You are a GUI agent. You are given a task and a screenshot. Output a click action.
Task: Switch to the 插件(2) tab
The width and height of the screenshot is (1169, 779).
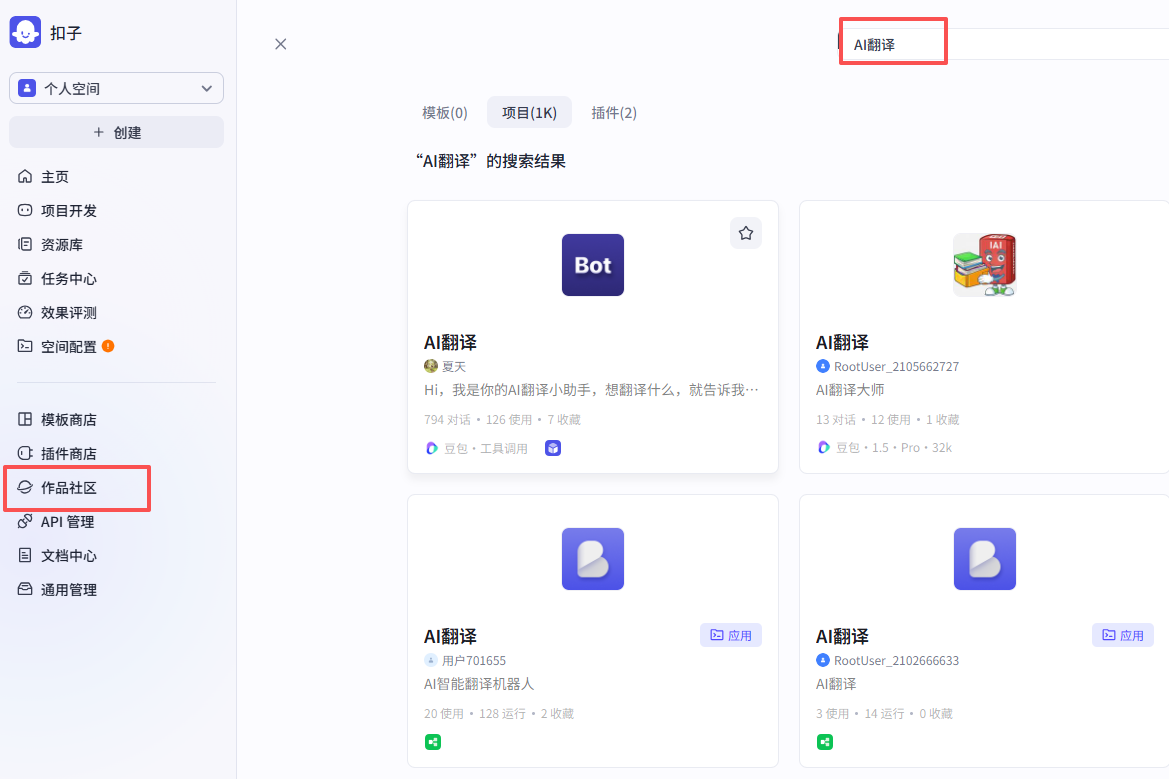tap(614, 112)
